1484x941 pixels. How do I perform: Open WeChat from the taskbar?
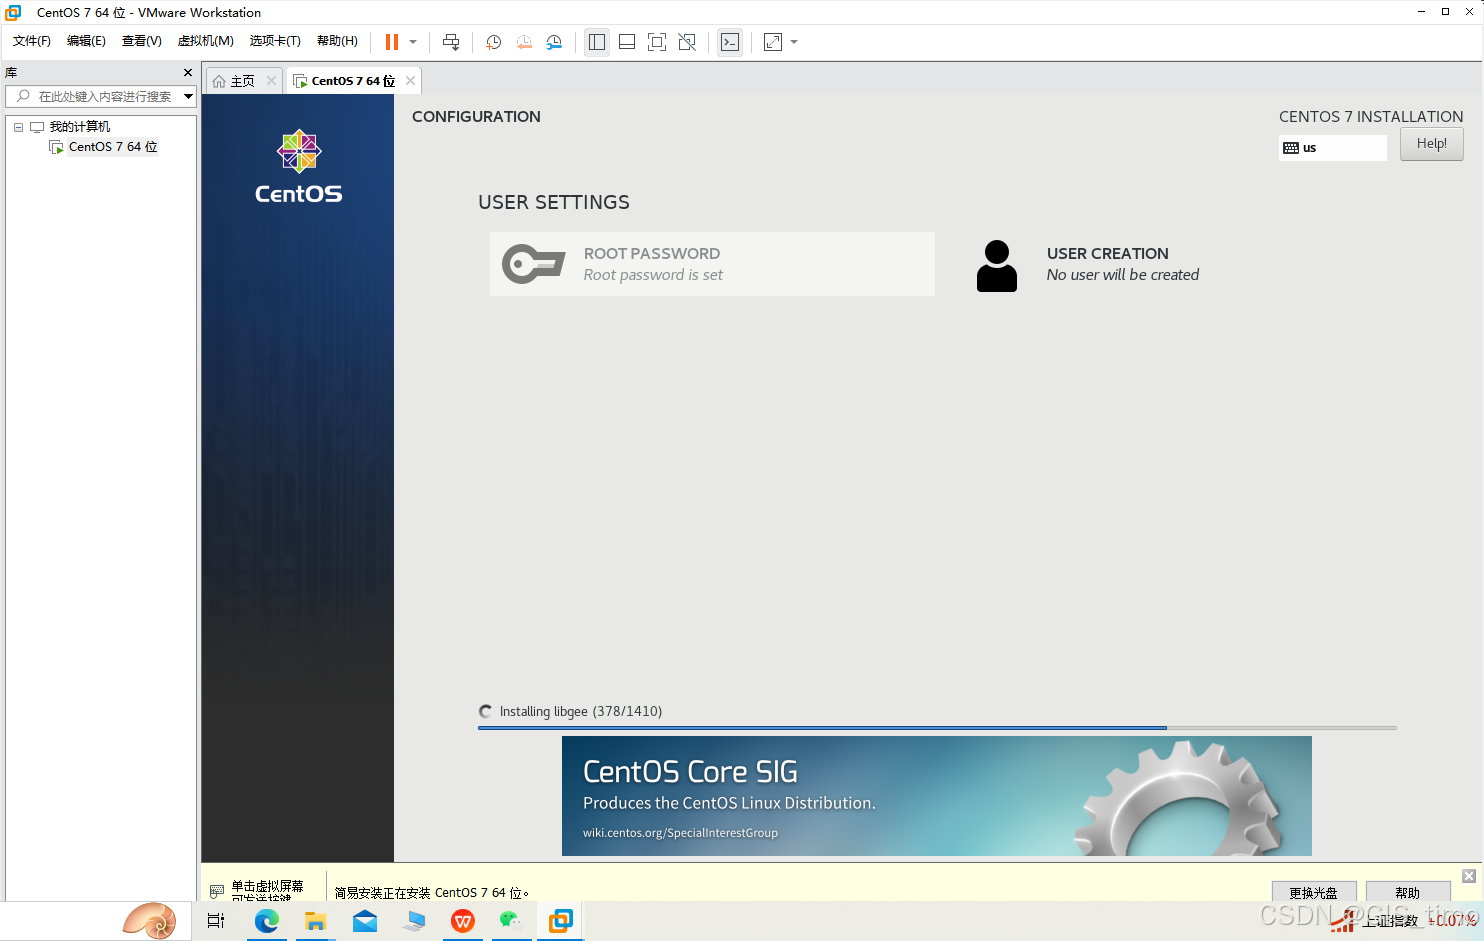511,920
